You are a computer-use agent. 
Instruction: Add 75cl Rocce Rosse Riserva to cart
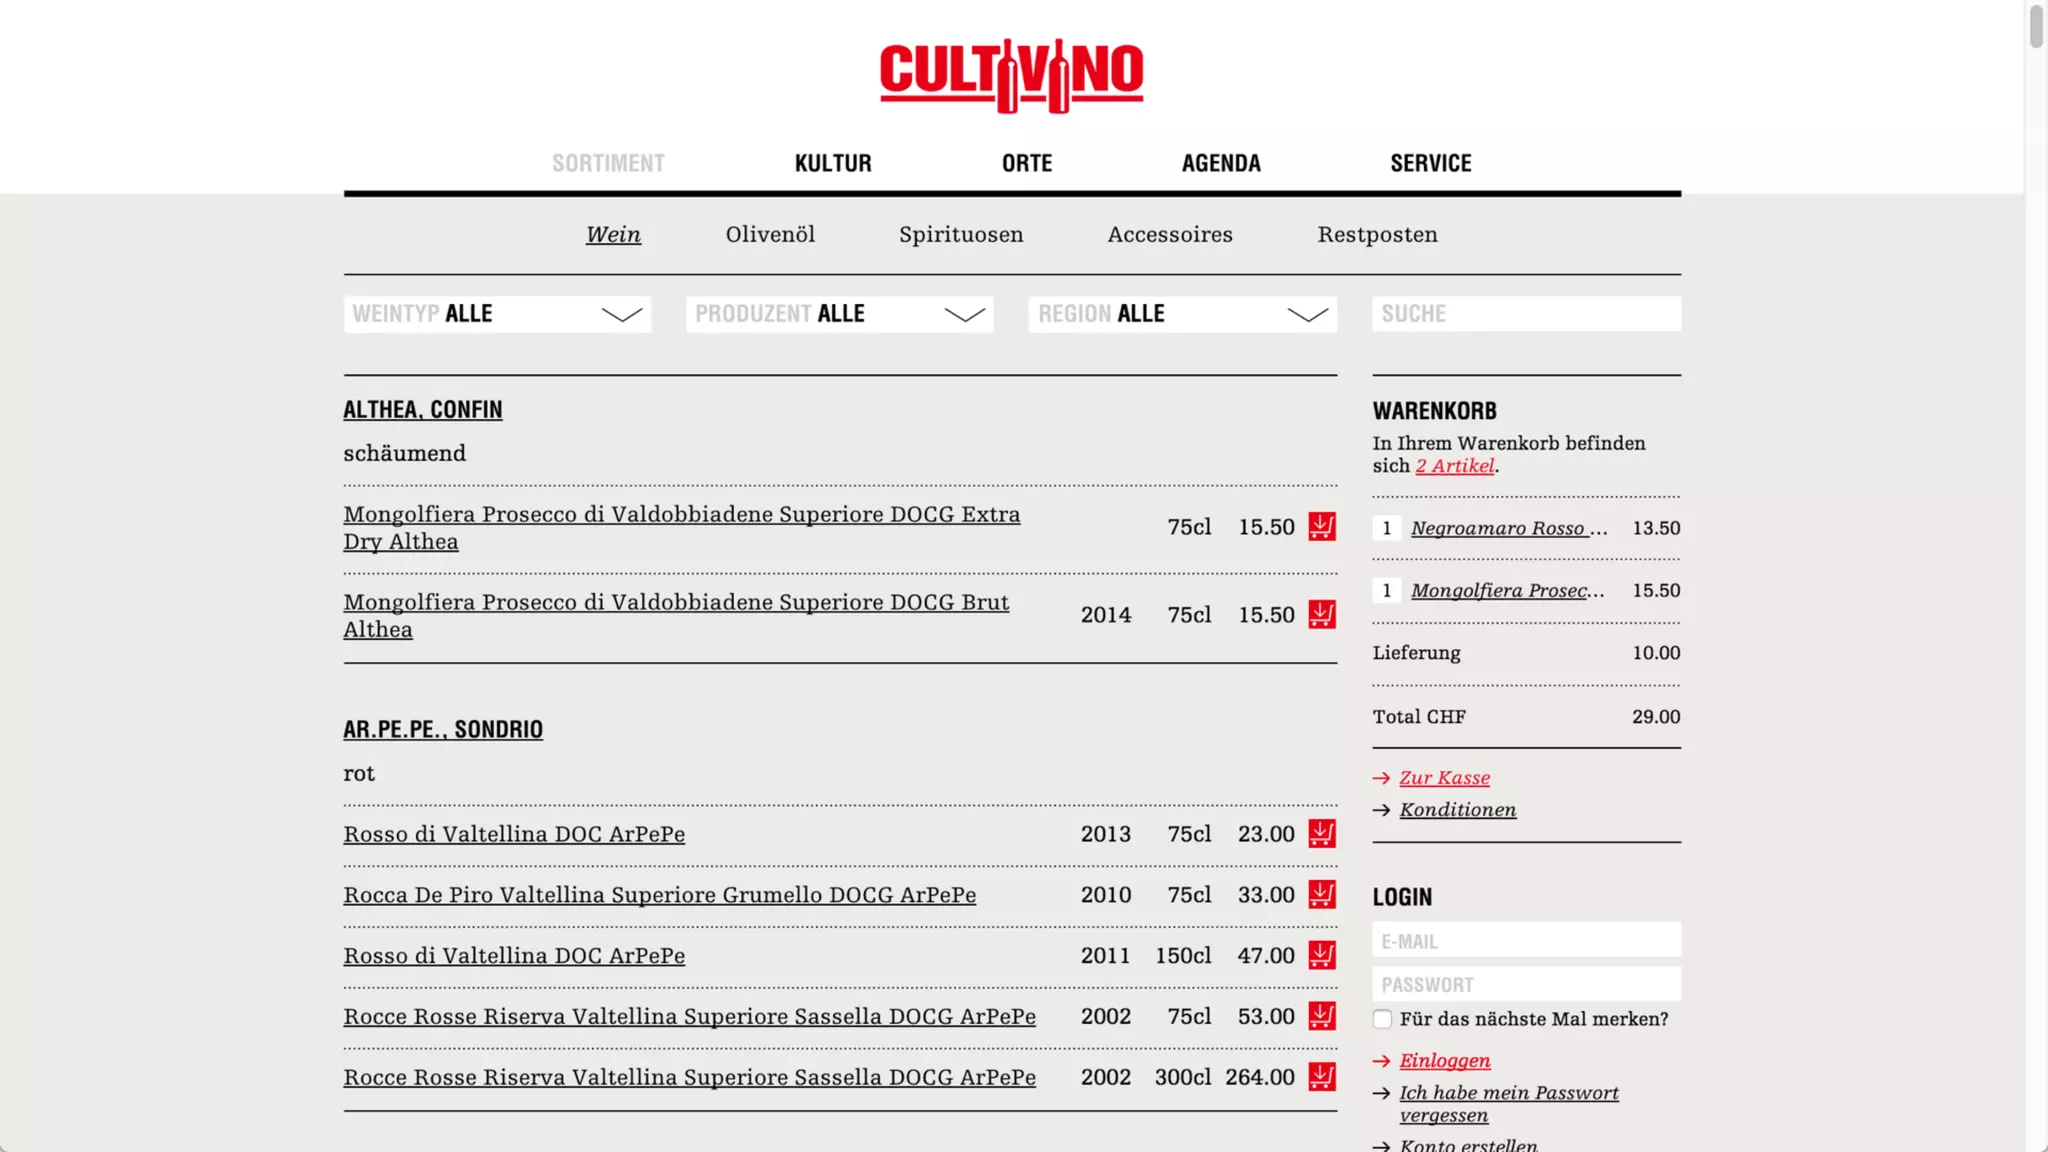[x=1321, y=1017]
